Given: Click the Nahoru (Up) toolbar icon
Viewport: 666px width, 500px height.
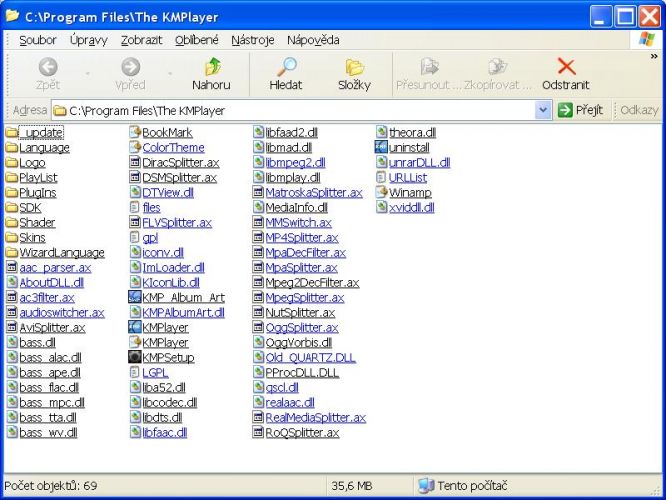Looking at the screenshot, I should click(x=213, y=66).
